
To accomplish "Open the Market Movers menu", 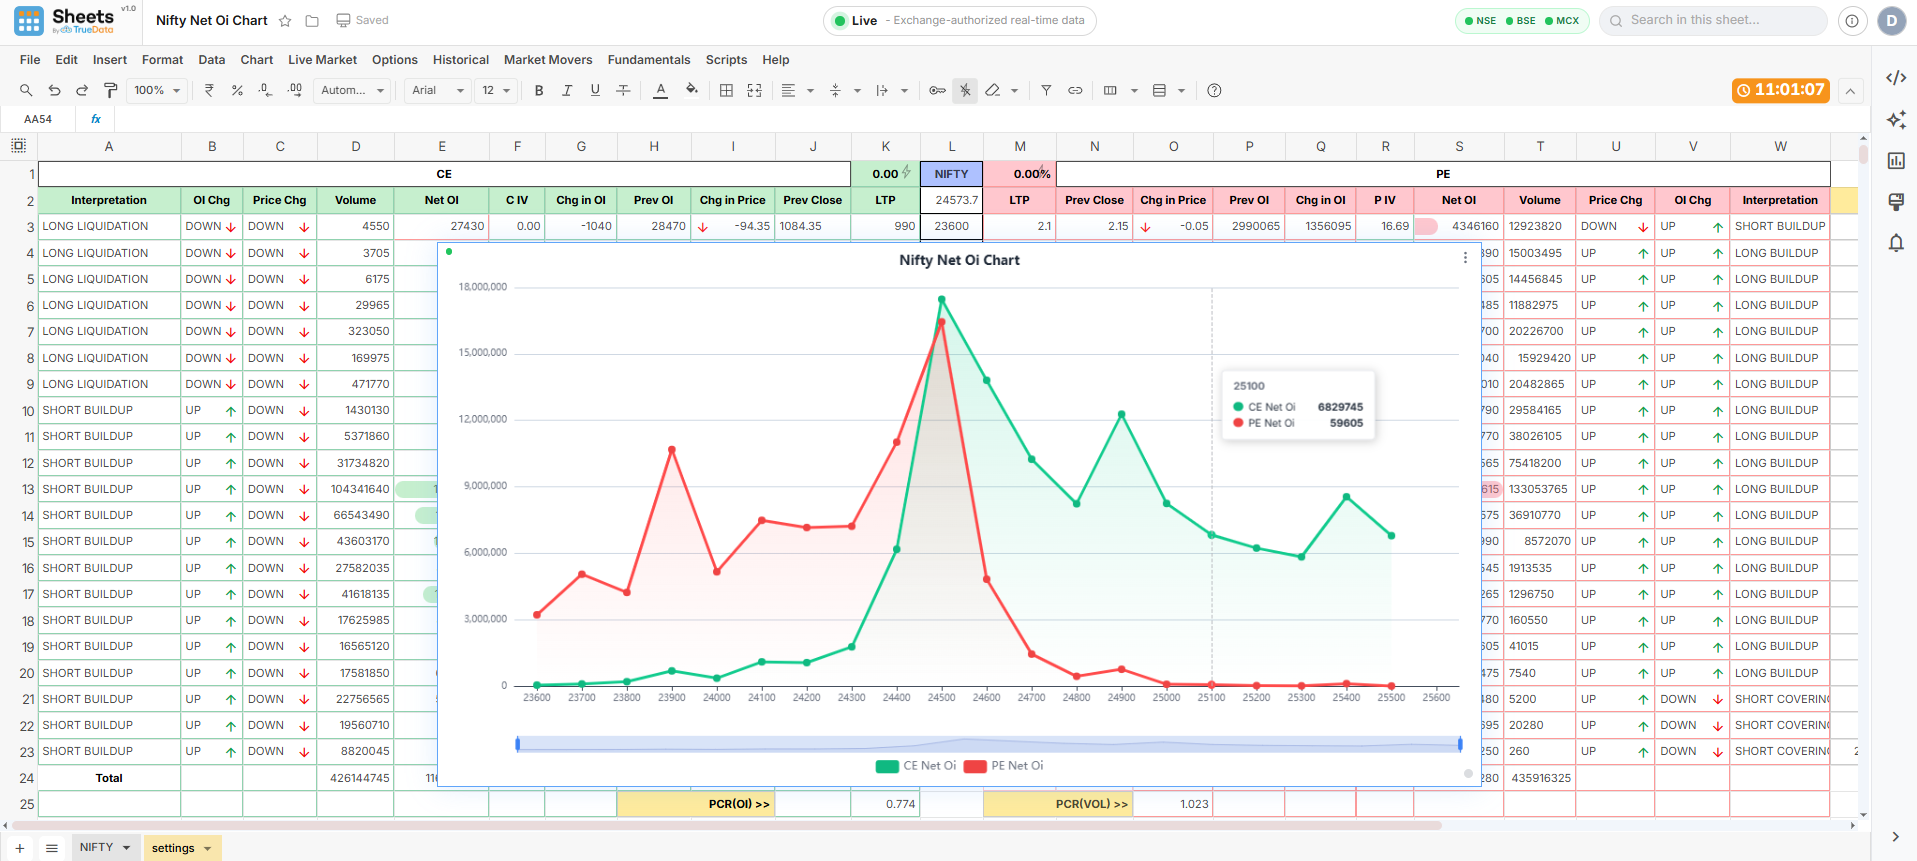I will coord(548,60).
